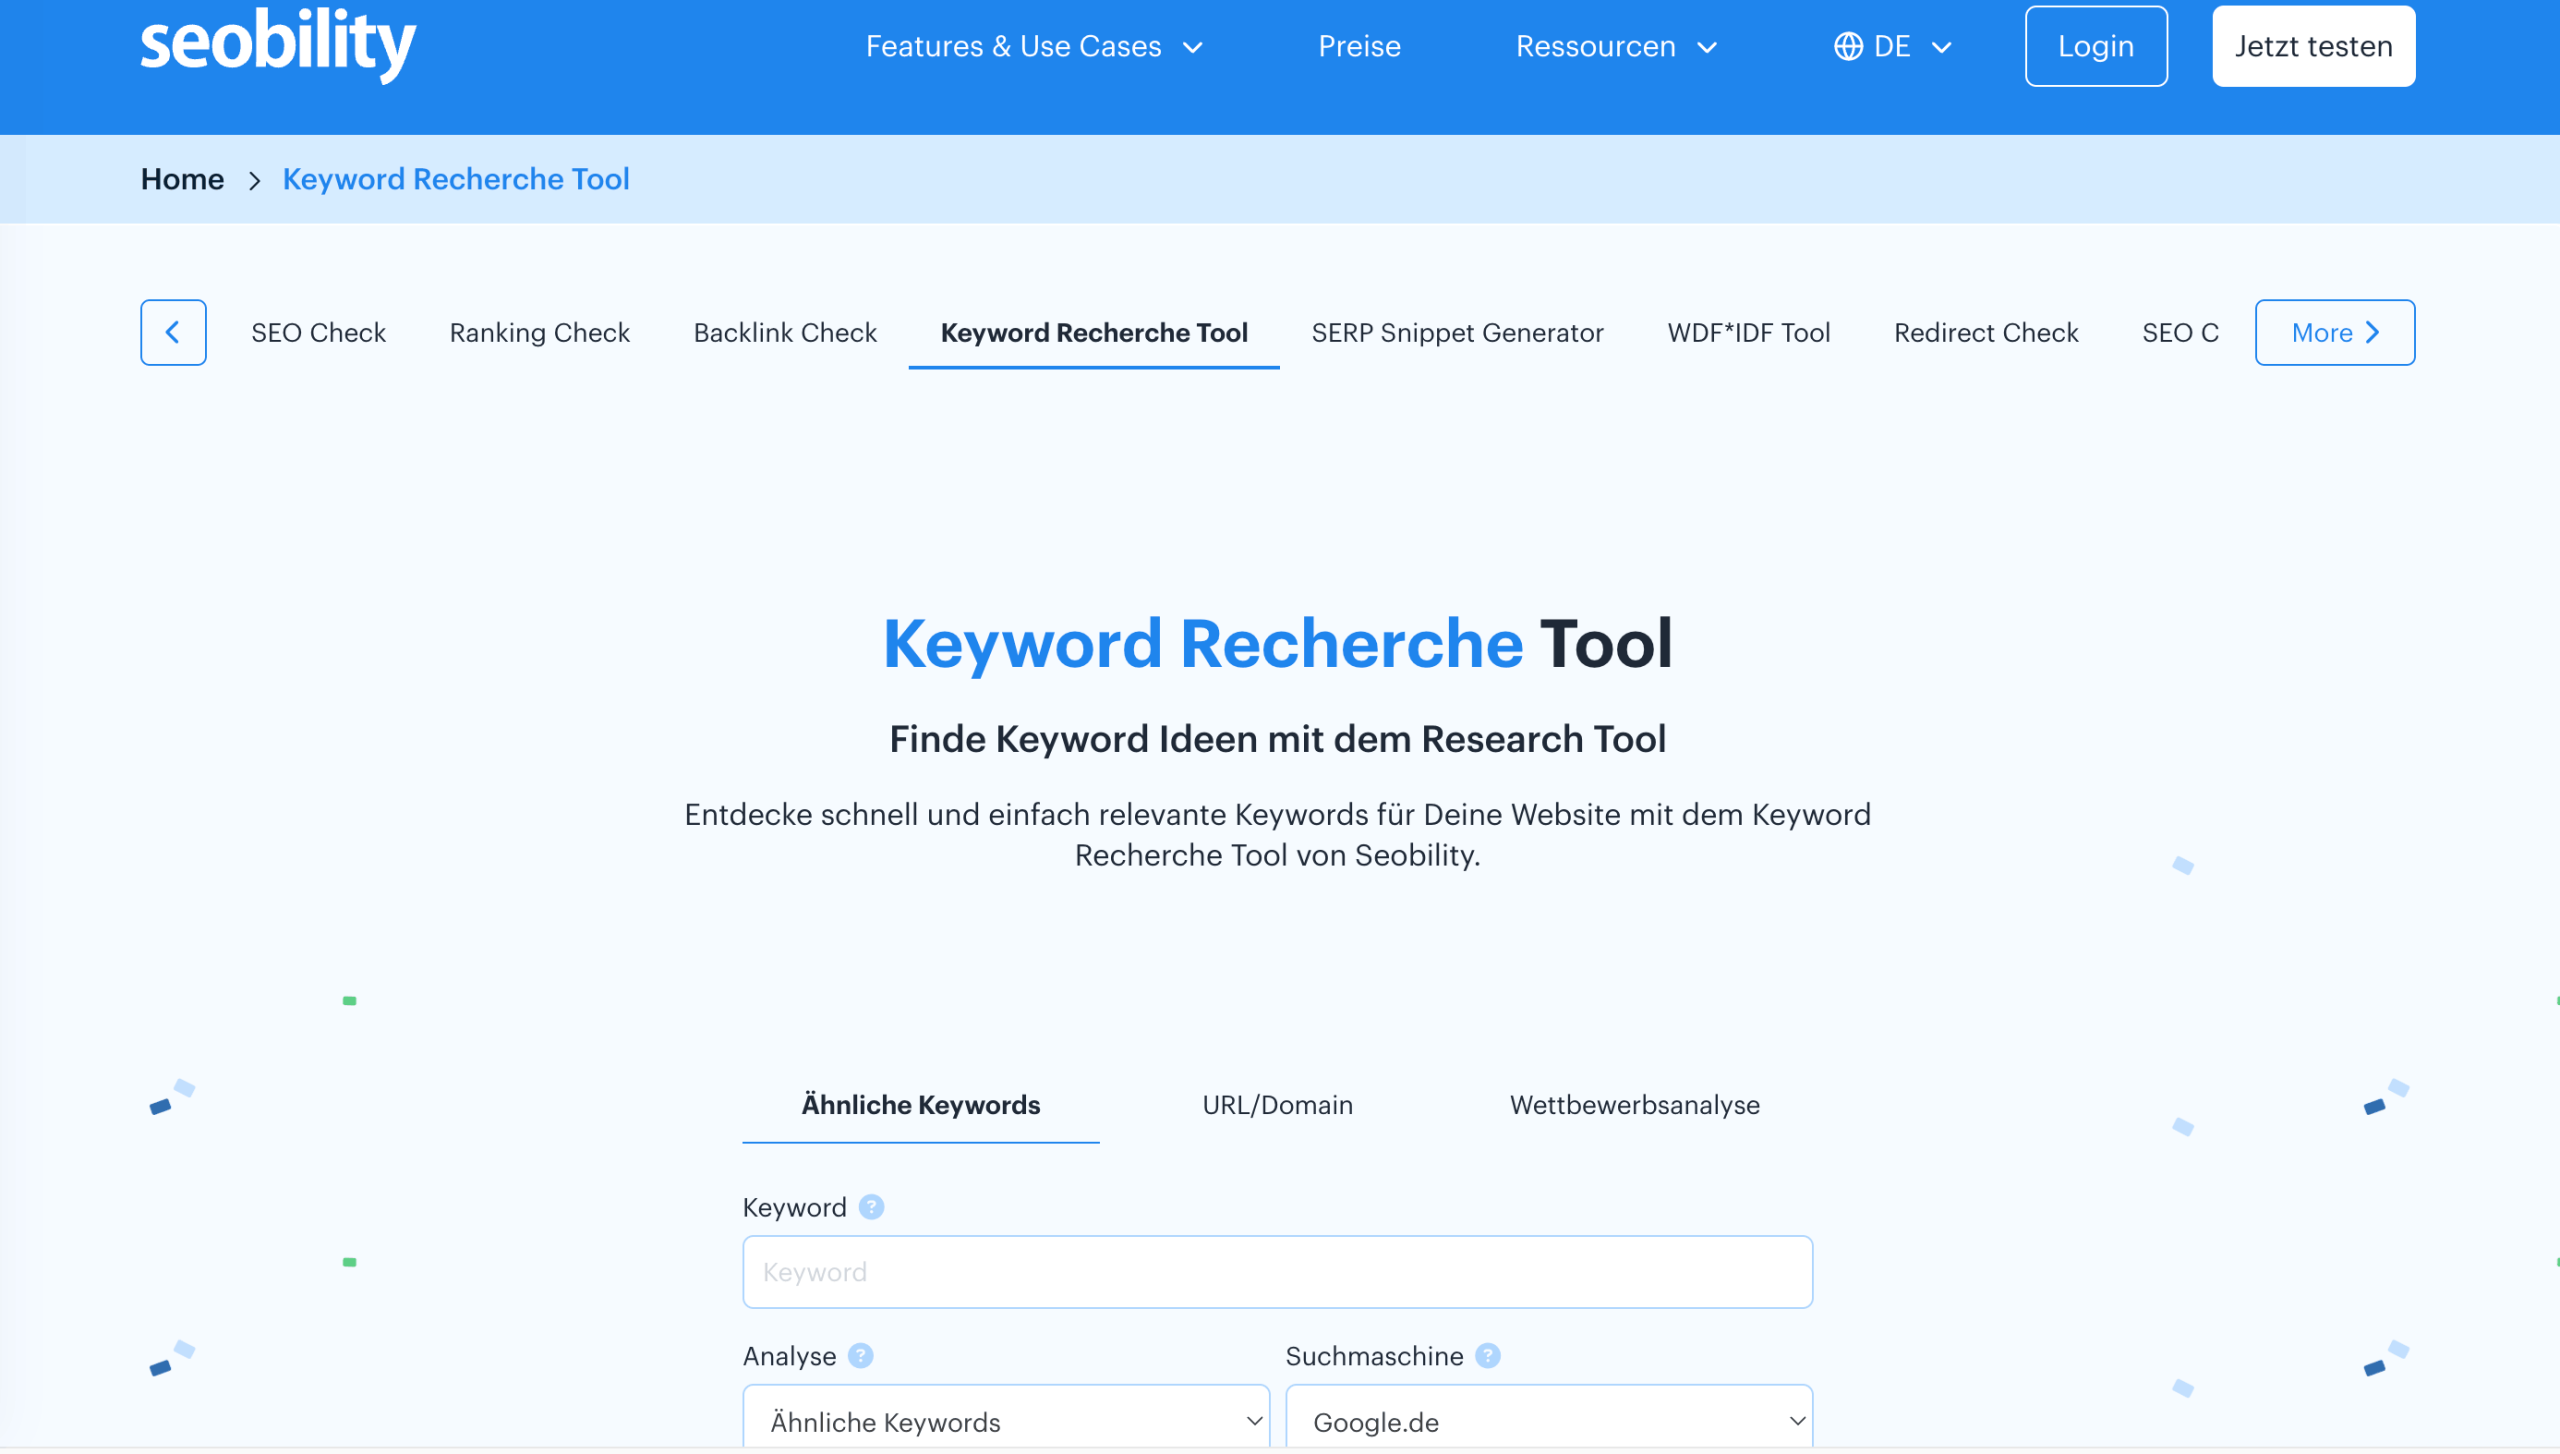Click the Login button
This screenshot has width=2560, height=1454.
2096,46
